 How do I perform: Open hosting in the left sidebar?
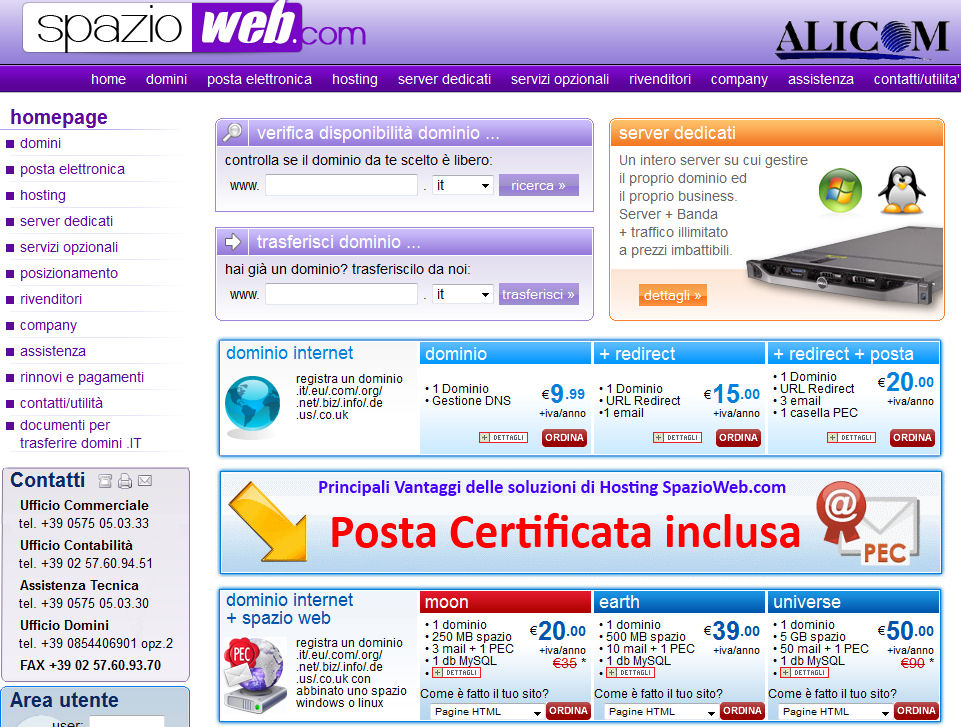coord(43,196)
